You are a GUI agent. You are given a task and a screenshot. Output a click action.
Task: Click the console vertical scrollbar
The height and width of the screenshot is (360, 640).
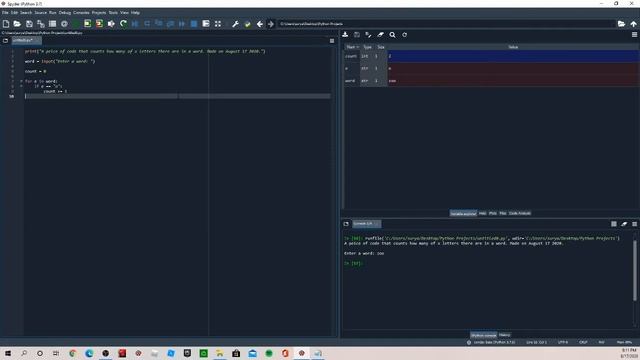point(635,270)
